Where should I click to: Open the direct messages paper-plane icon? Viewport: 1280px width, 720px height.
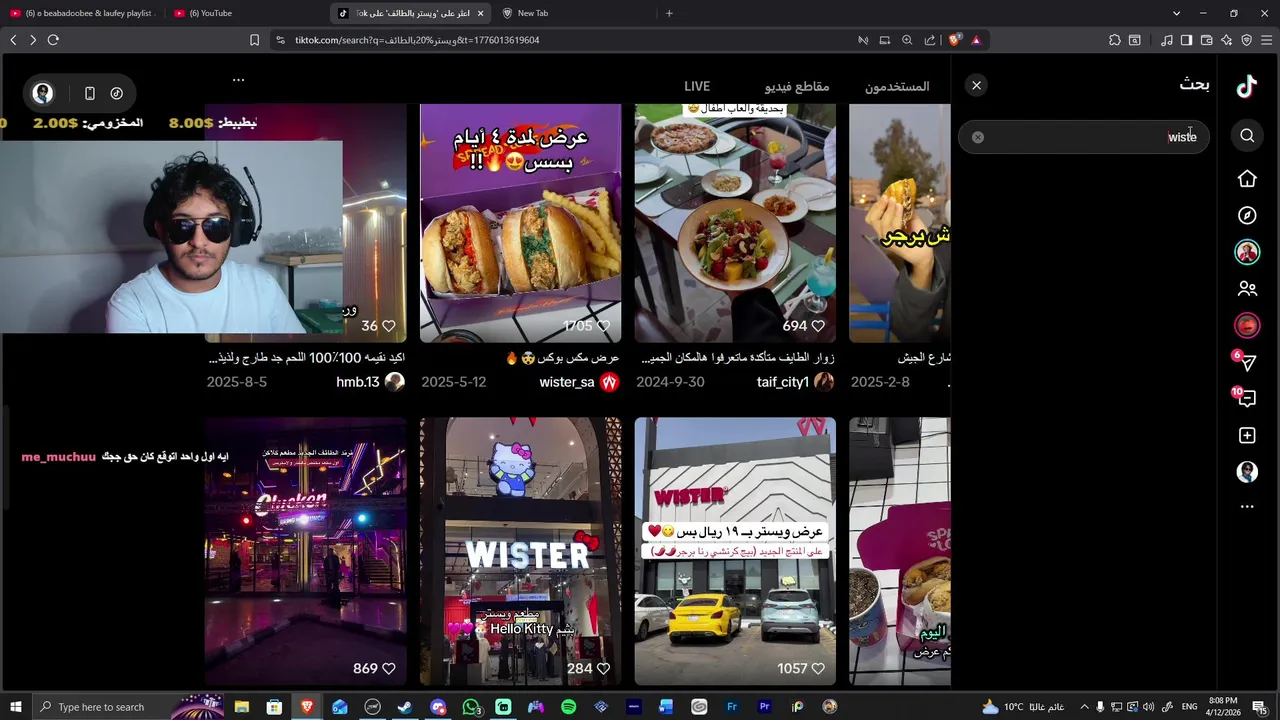1247,362
